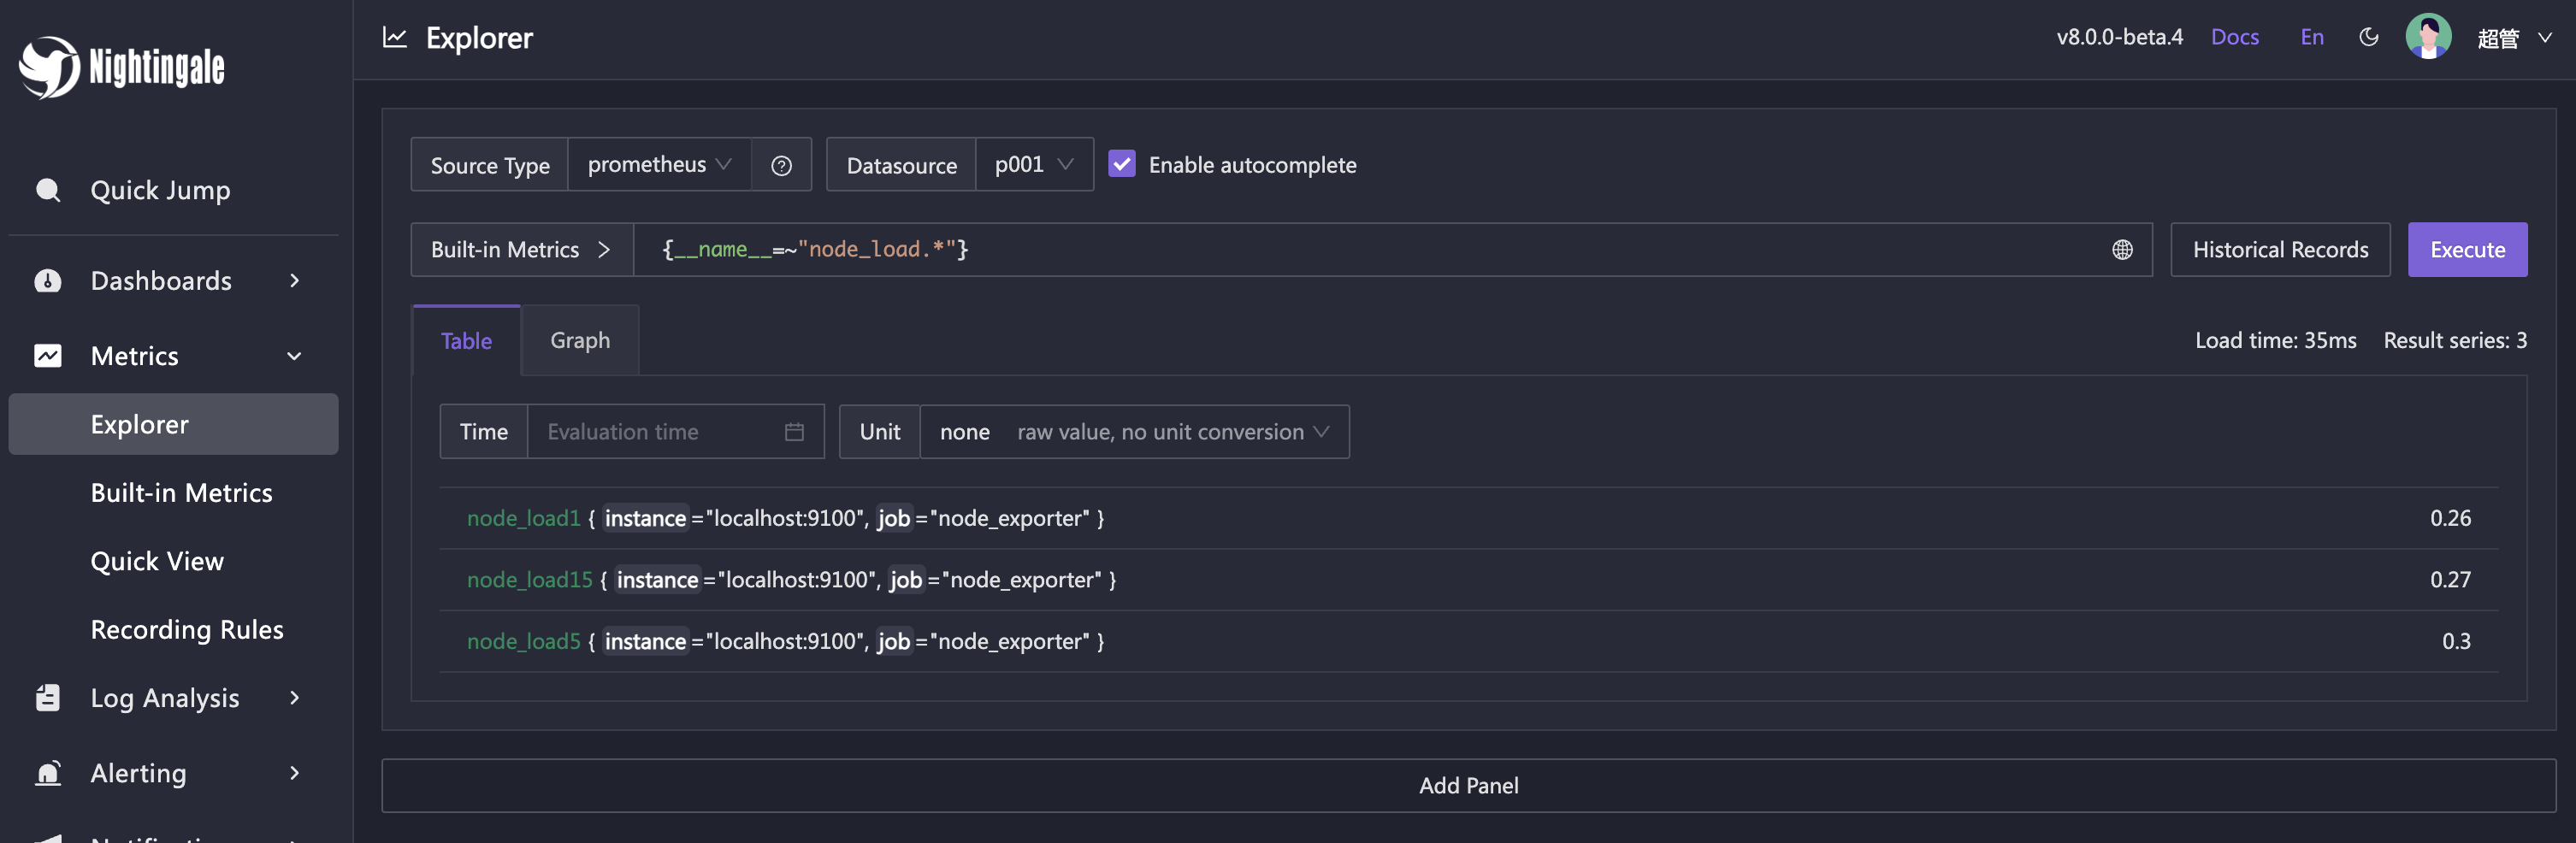Toggle Enable autocomplete checkbox
This screenshot has width=2576, height=843.
tap(1122, 164)
